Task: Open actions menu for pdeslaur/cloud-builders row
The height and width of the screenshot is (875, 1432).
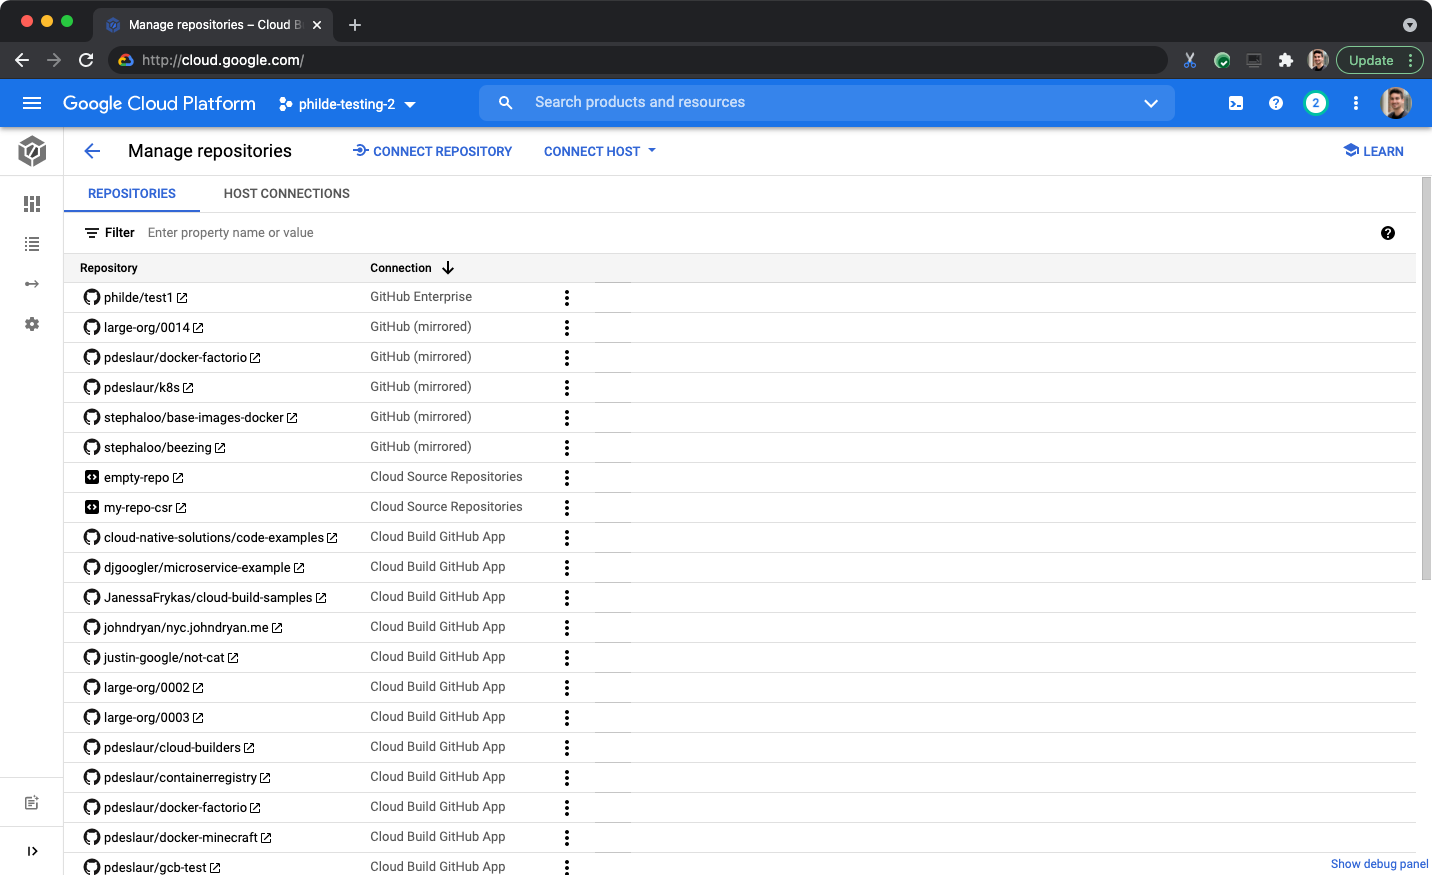Action: coord(567,748)
